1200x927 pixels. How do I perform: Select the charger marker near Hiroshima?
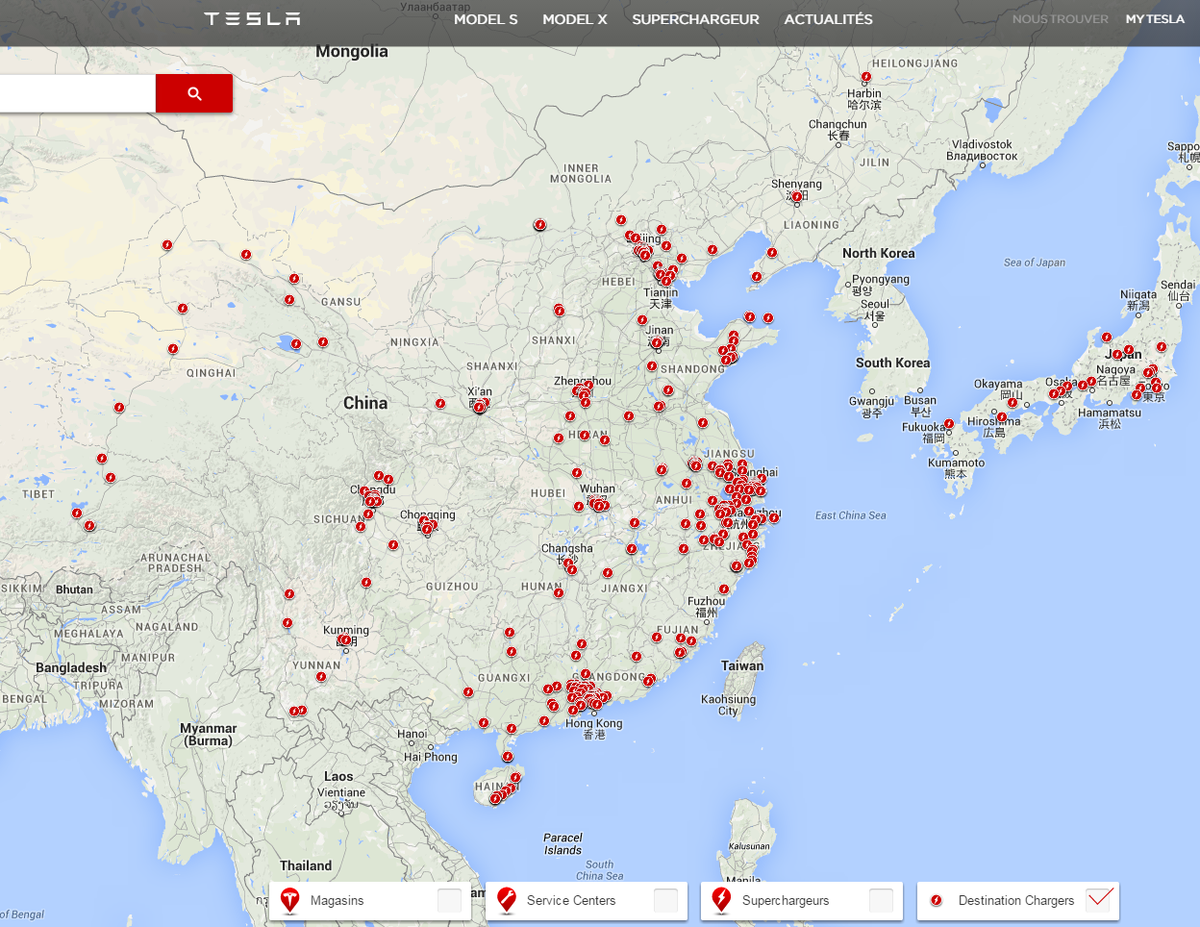1000,415
